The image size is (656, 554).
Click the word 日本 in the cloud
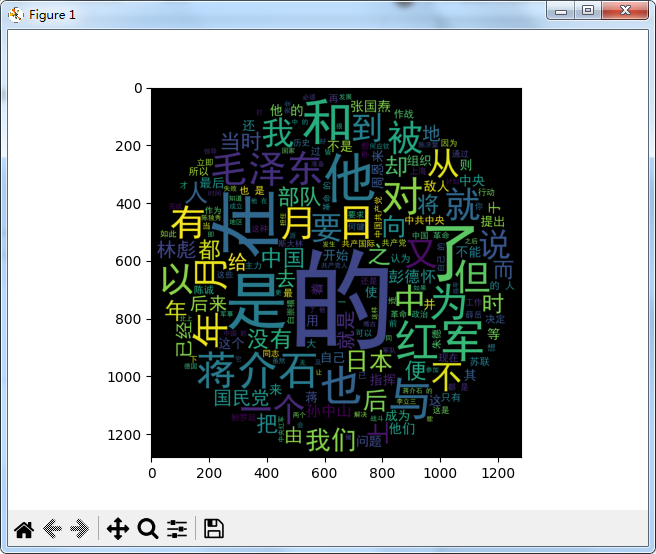(x=368, y=358)
